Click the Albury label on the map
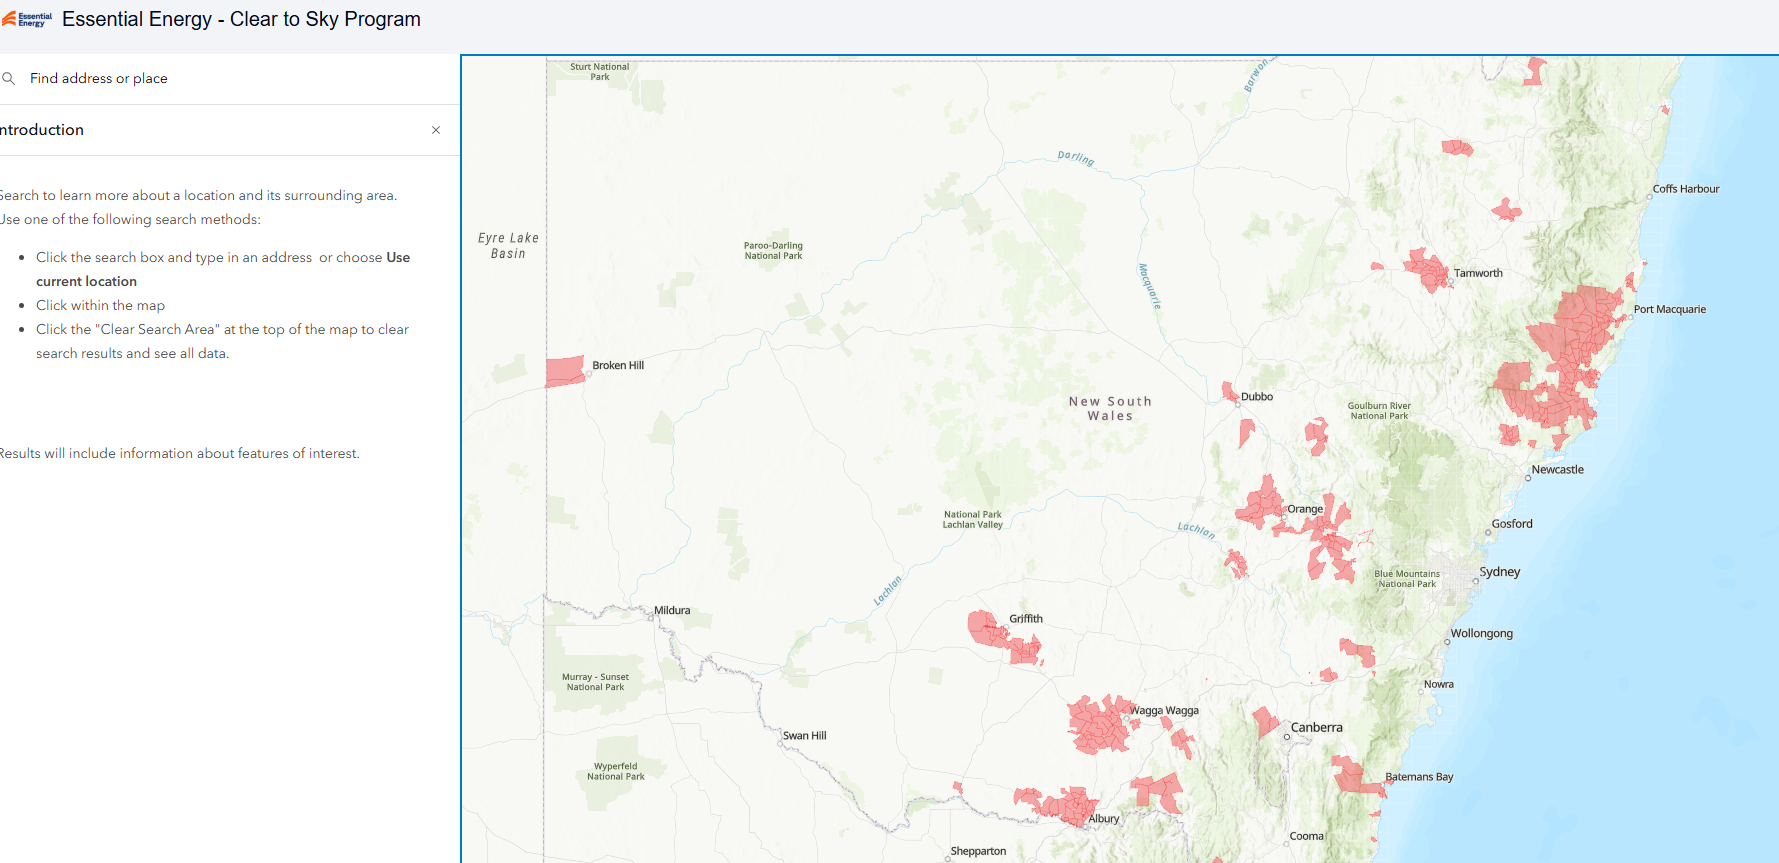 [1104, 819]
